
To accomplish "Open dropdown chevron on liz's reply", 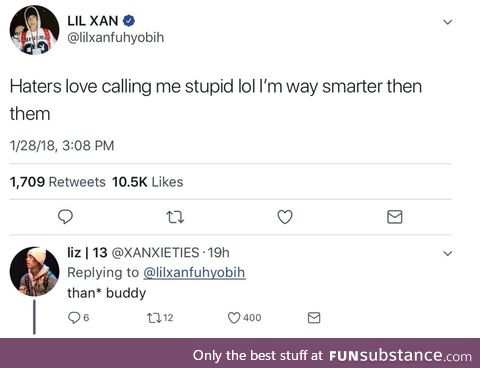I will tap(447, 253).
